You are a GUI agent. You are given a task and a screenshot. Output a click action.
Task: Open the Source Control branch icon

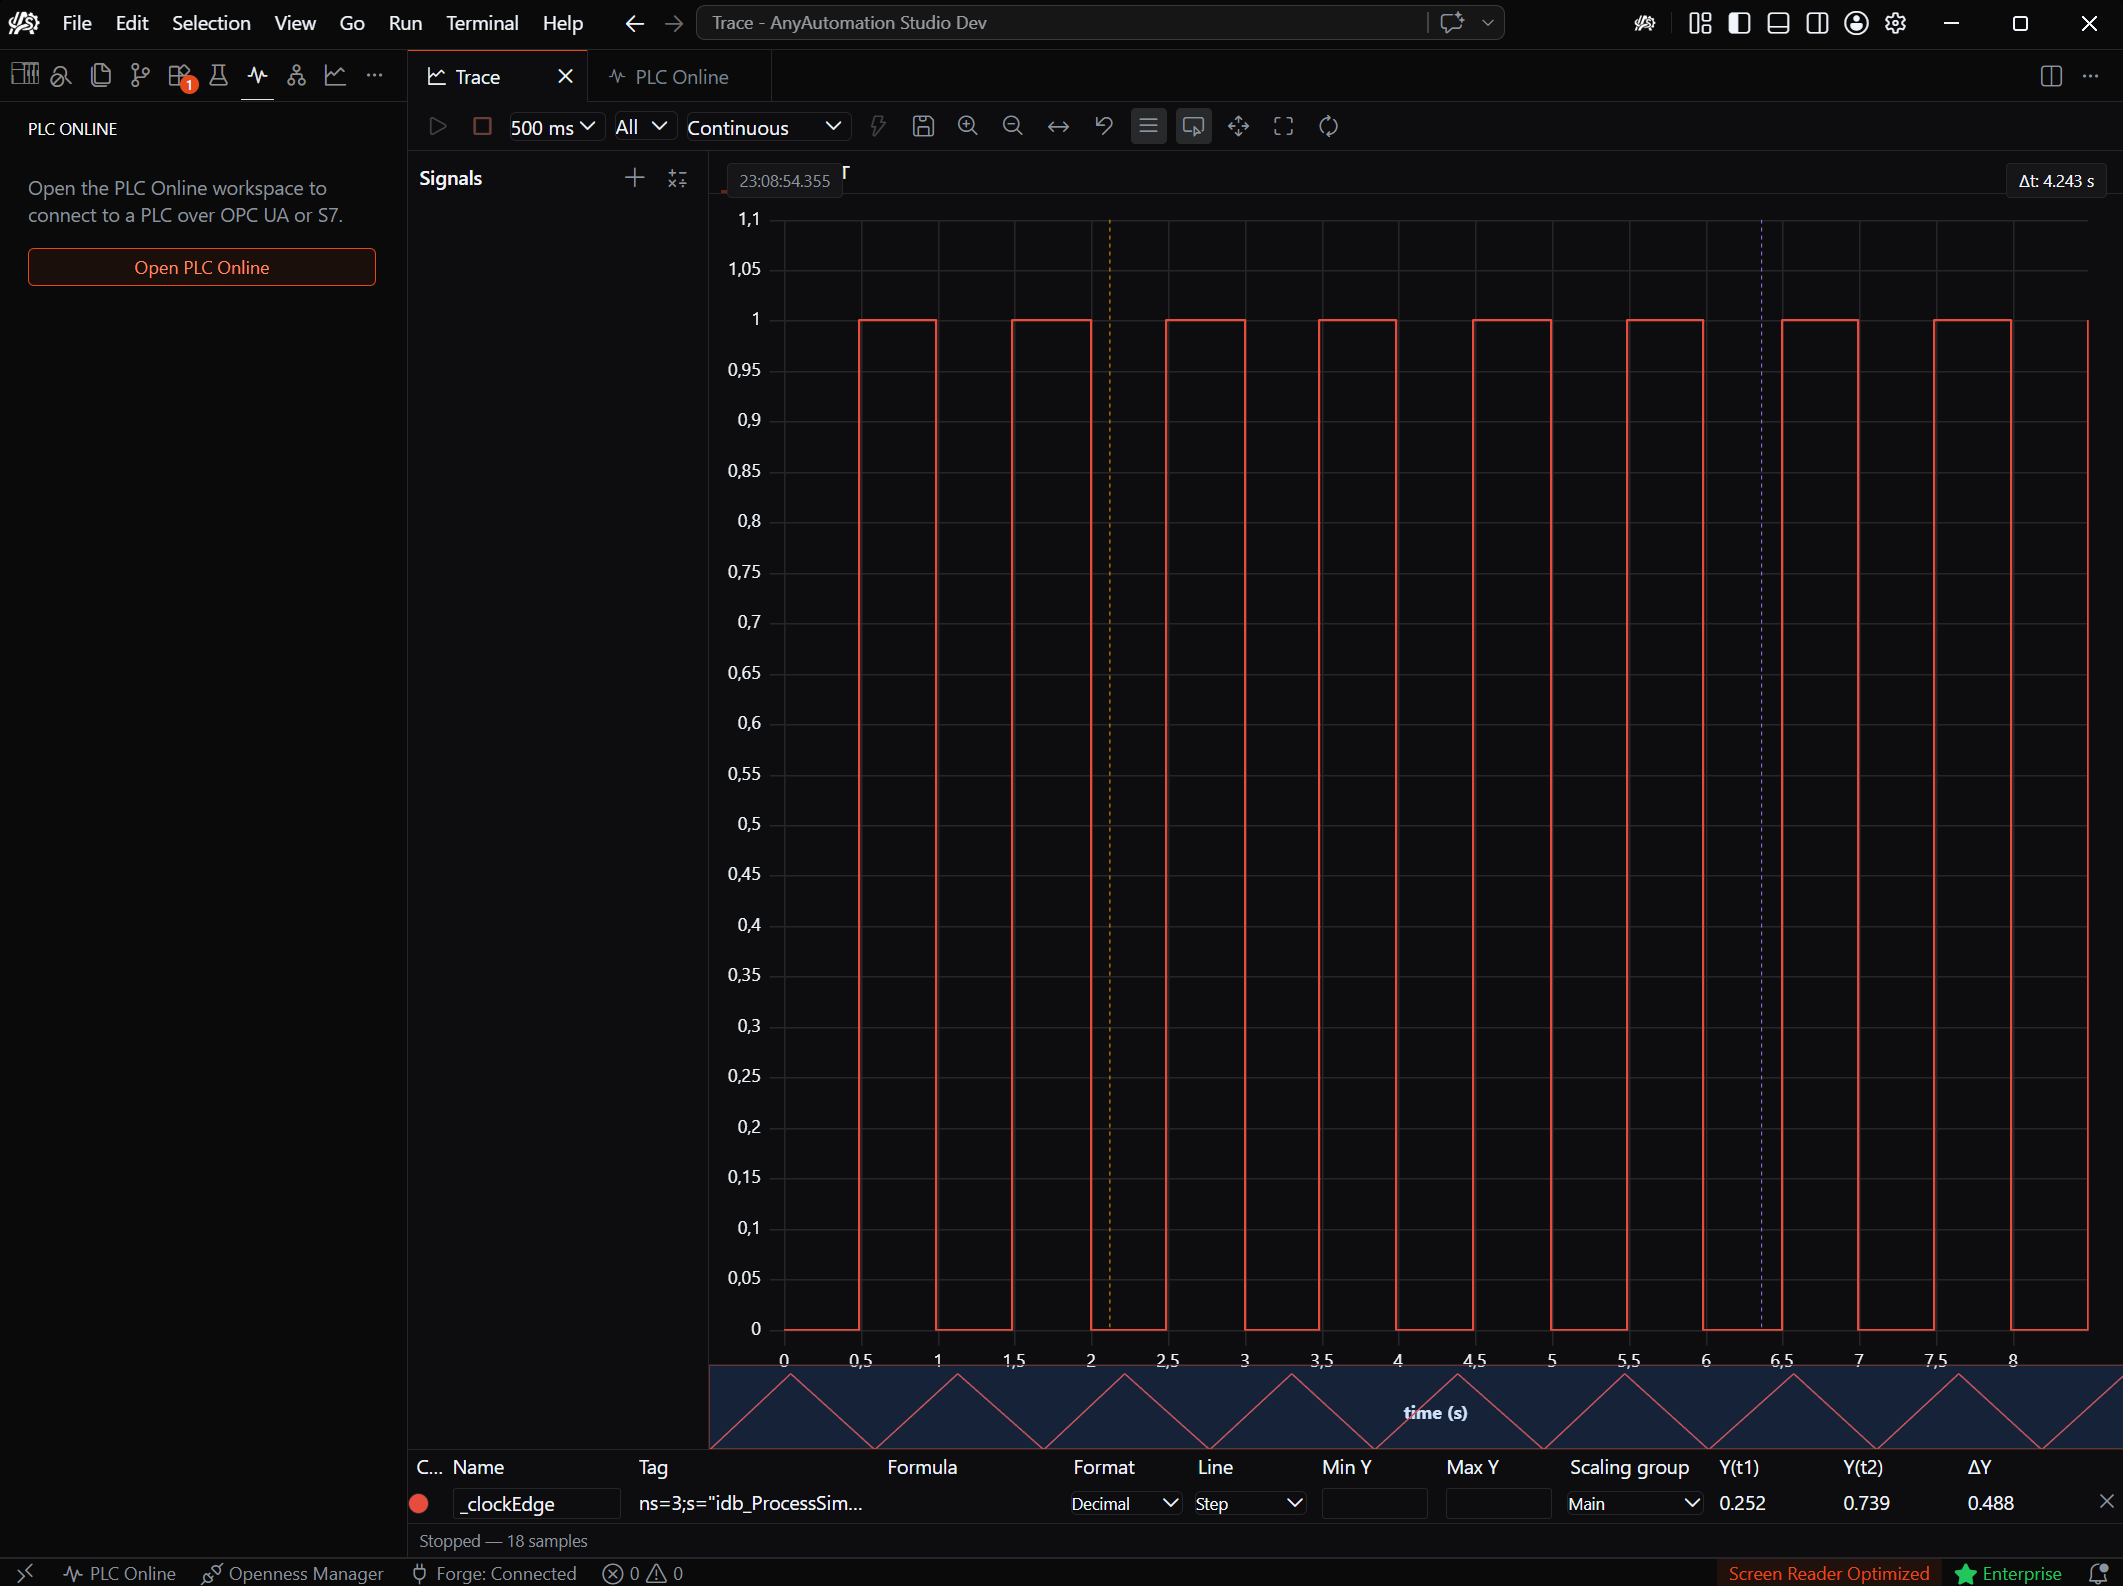tap(140, 75)
